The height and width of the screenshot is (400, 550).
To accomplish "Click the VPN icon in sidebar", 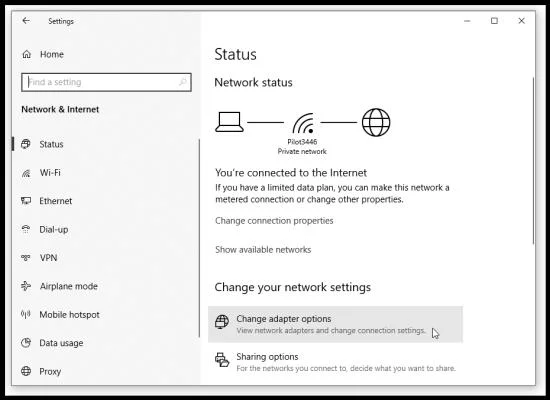I will [x=26, y=258].
